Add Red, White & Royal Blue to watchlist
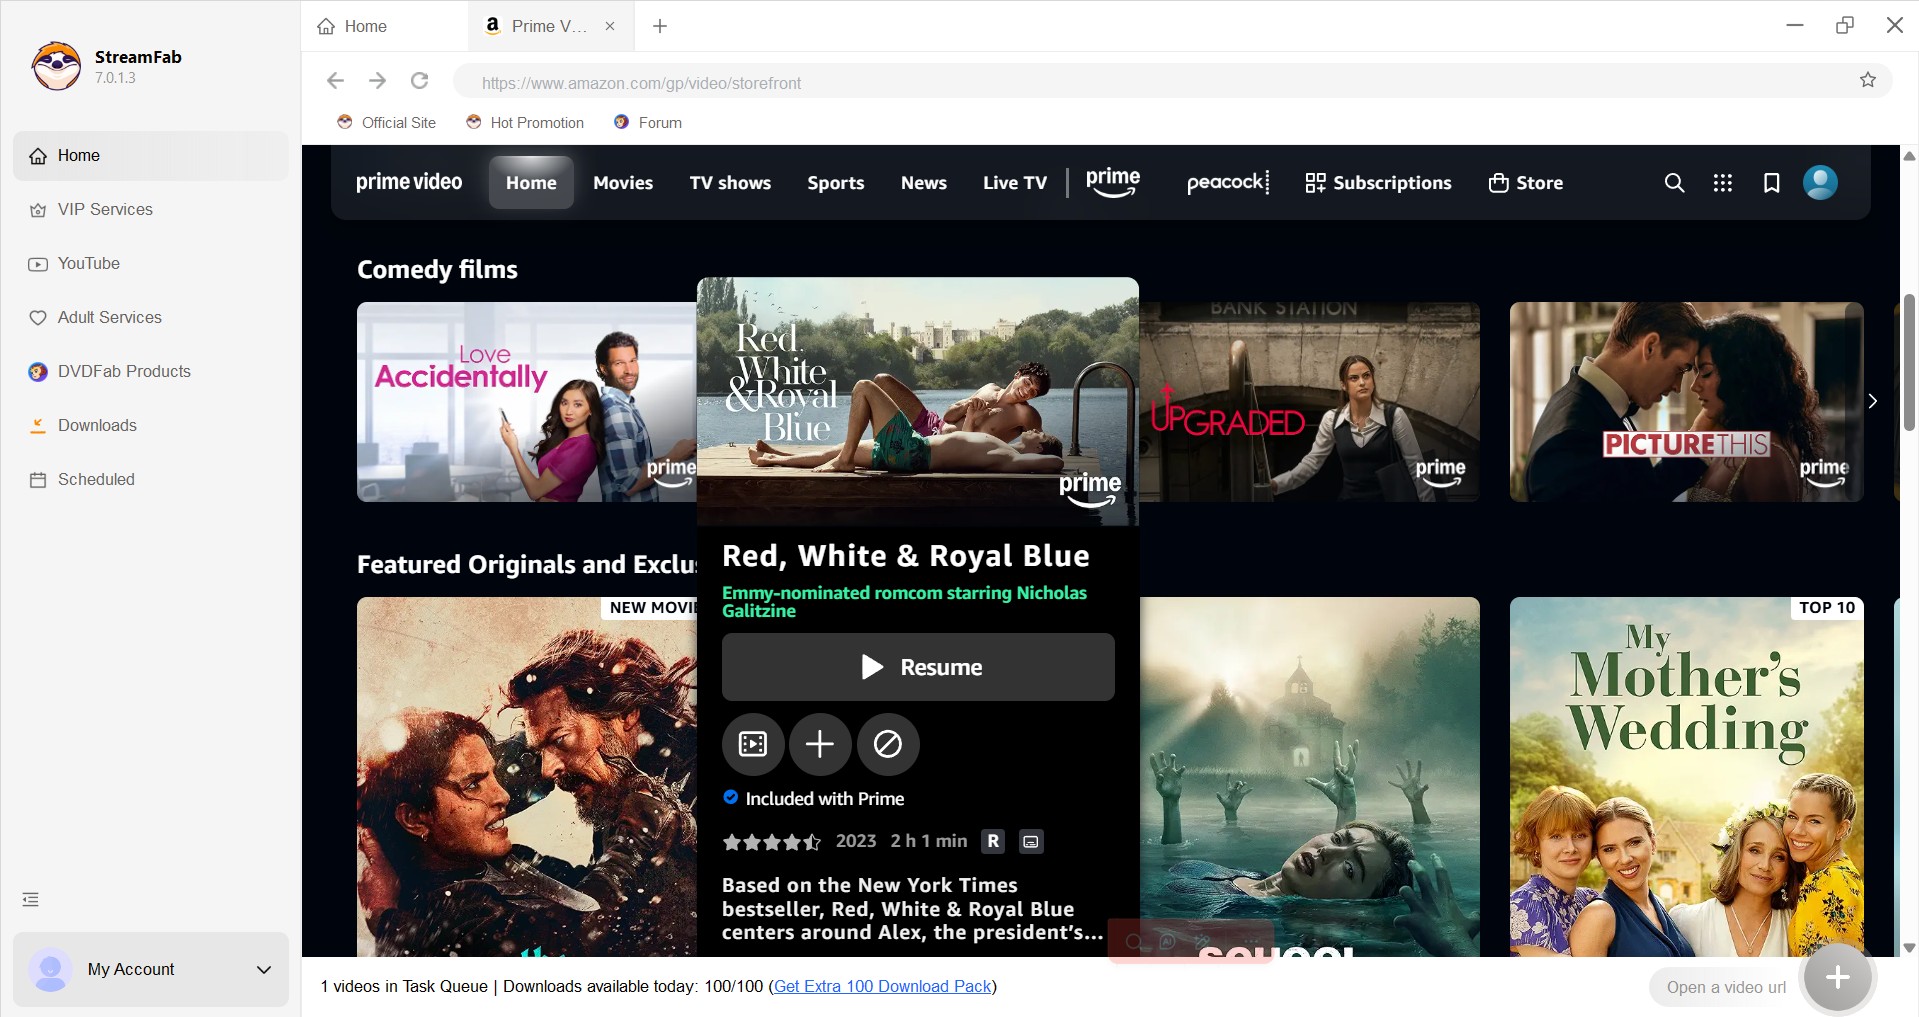 [x=820, y=744]
